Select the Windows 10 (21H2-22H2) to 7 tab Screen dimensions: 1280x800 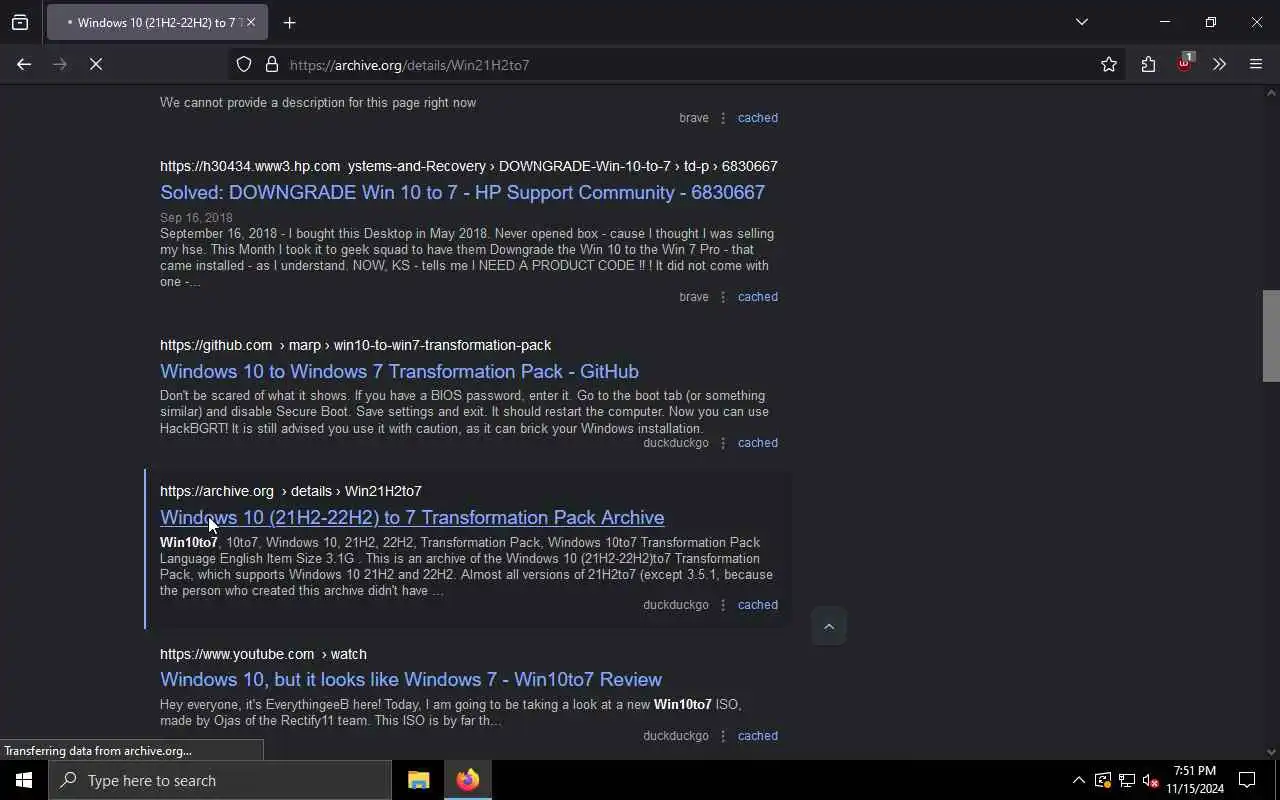(x=157, y=22)
